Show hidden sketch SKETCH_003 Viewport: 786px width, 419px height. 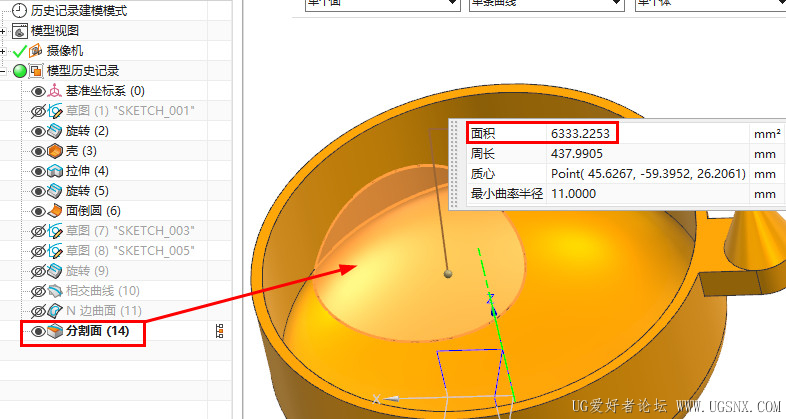[38, 231]
